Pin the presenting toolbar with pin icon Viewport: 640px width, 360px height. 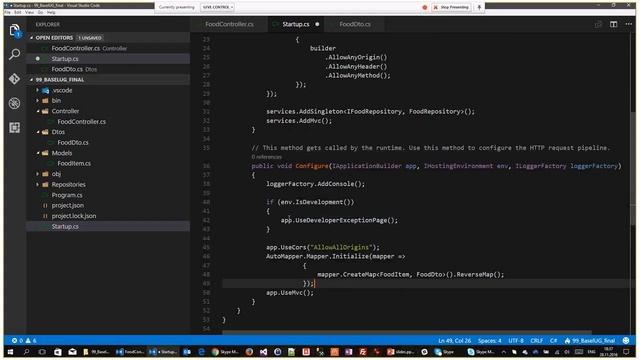pos(479,7)
